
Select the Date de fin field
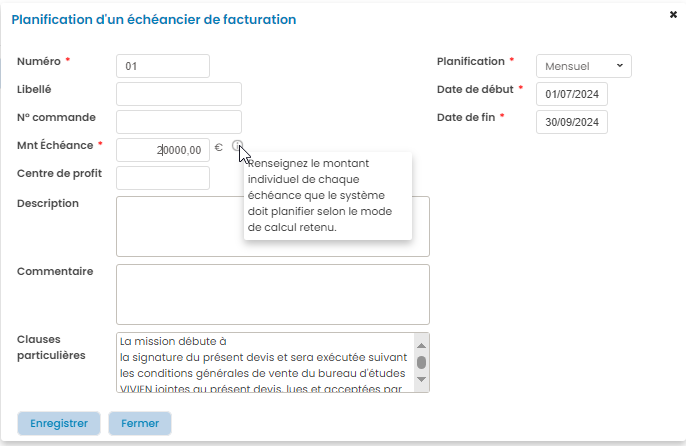coord(572,122)
